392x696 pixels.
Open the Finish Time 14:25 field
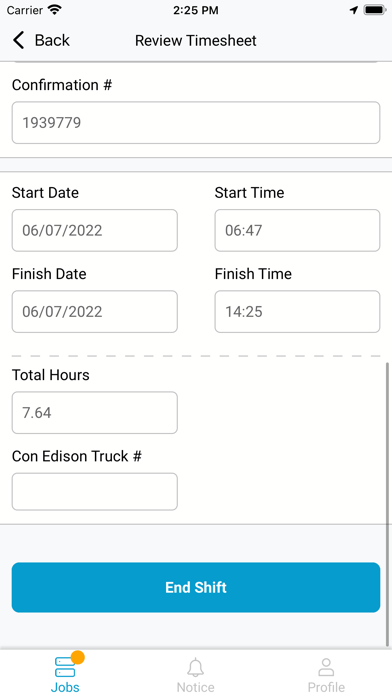click(x=297, y=312)
